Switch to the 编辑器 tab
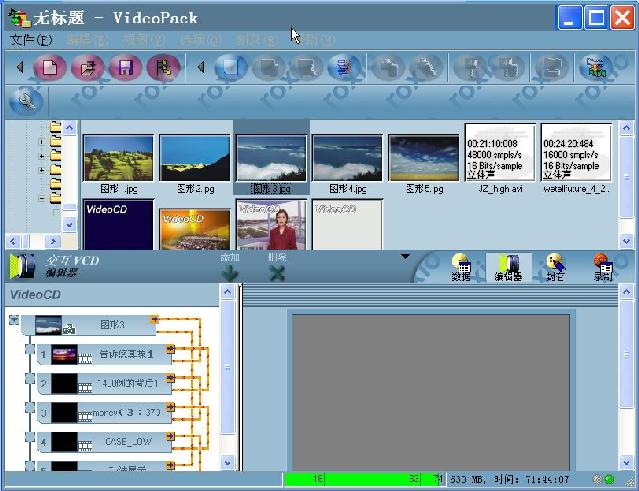 point(510,268)
